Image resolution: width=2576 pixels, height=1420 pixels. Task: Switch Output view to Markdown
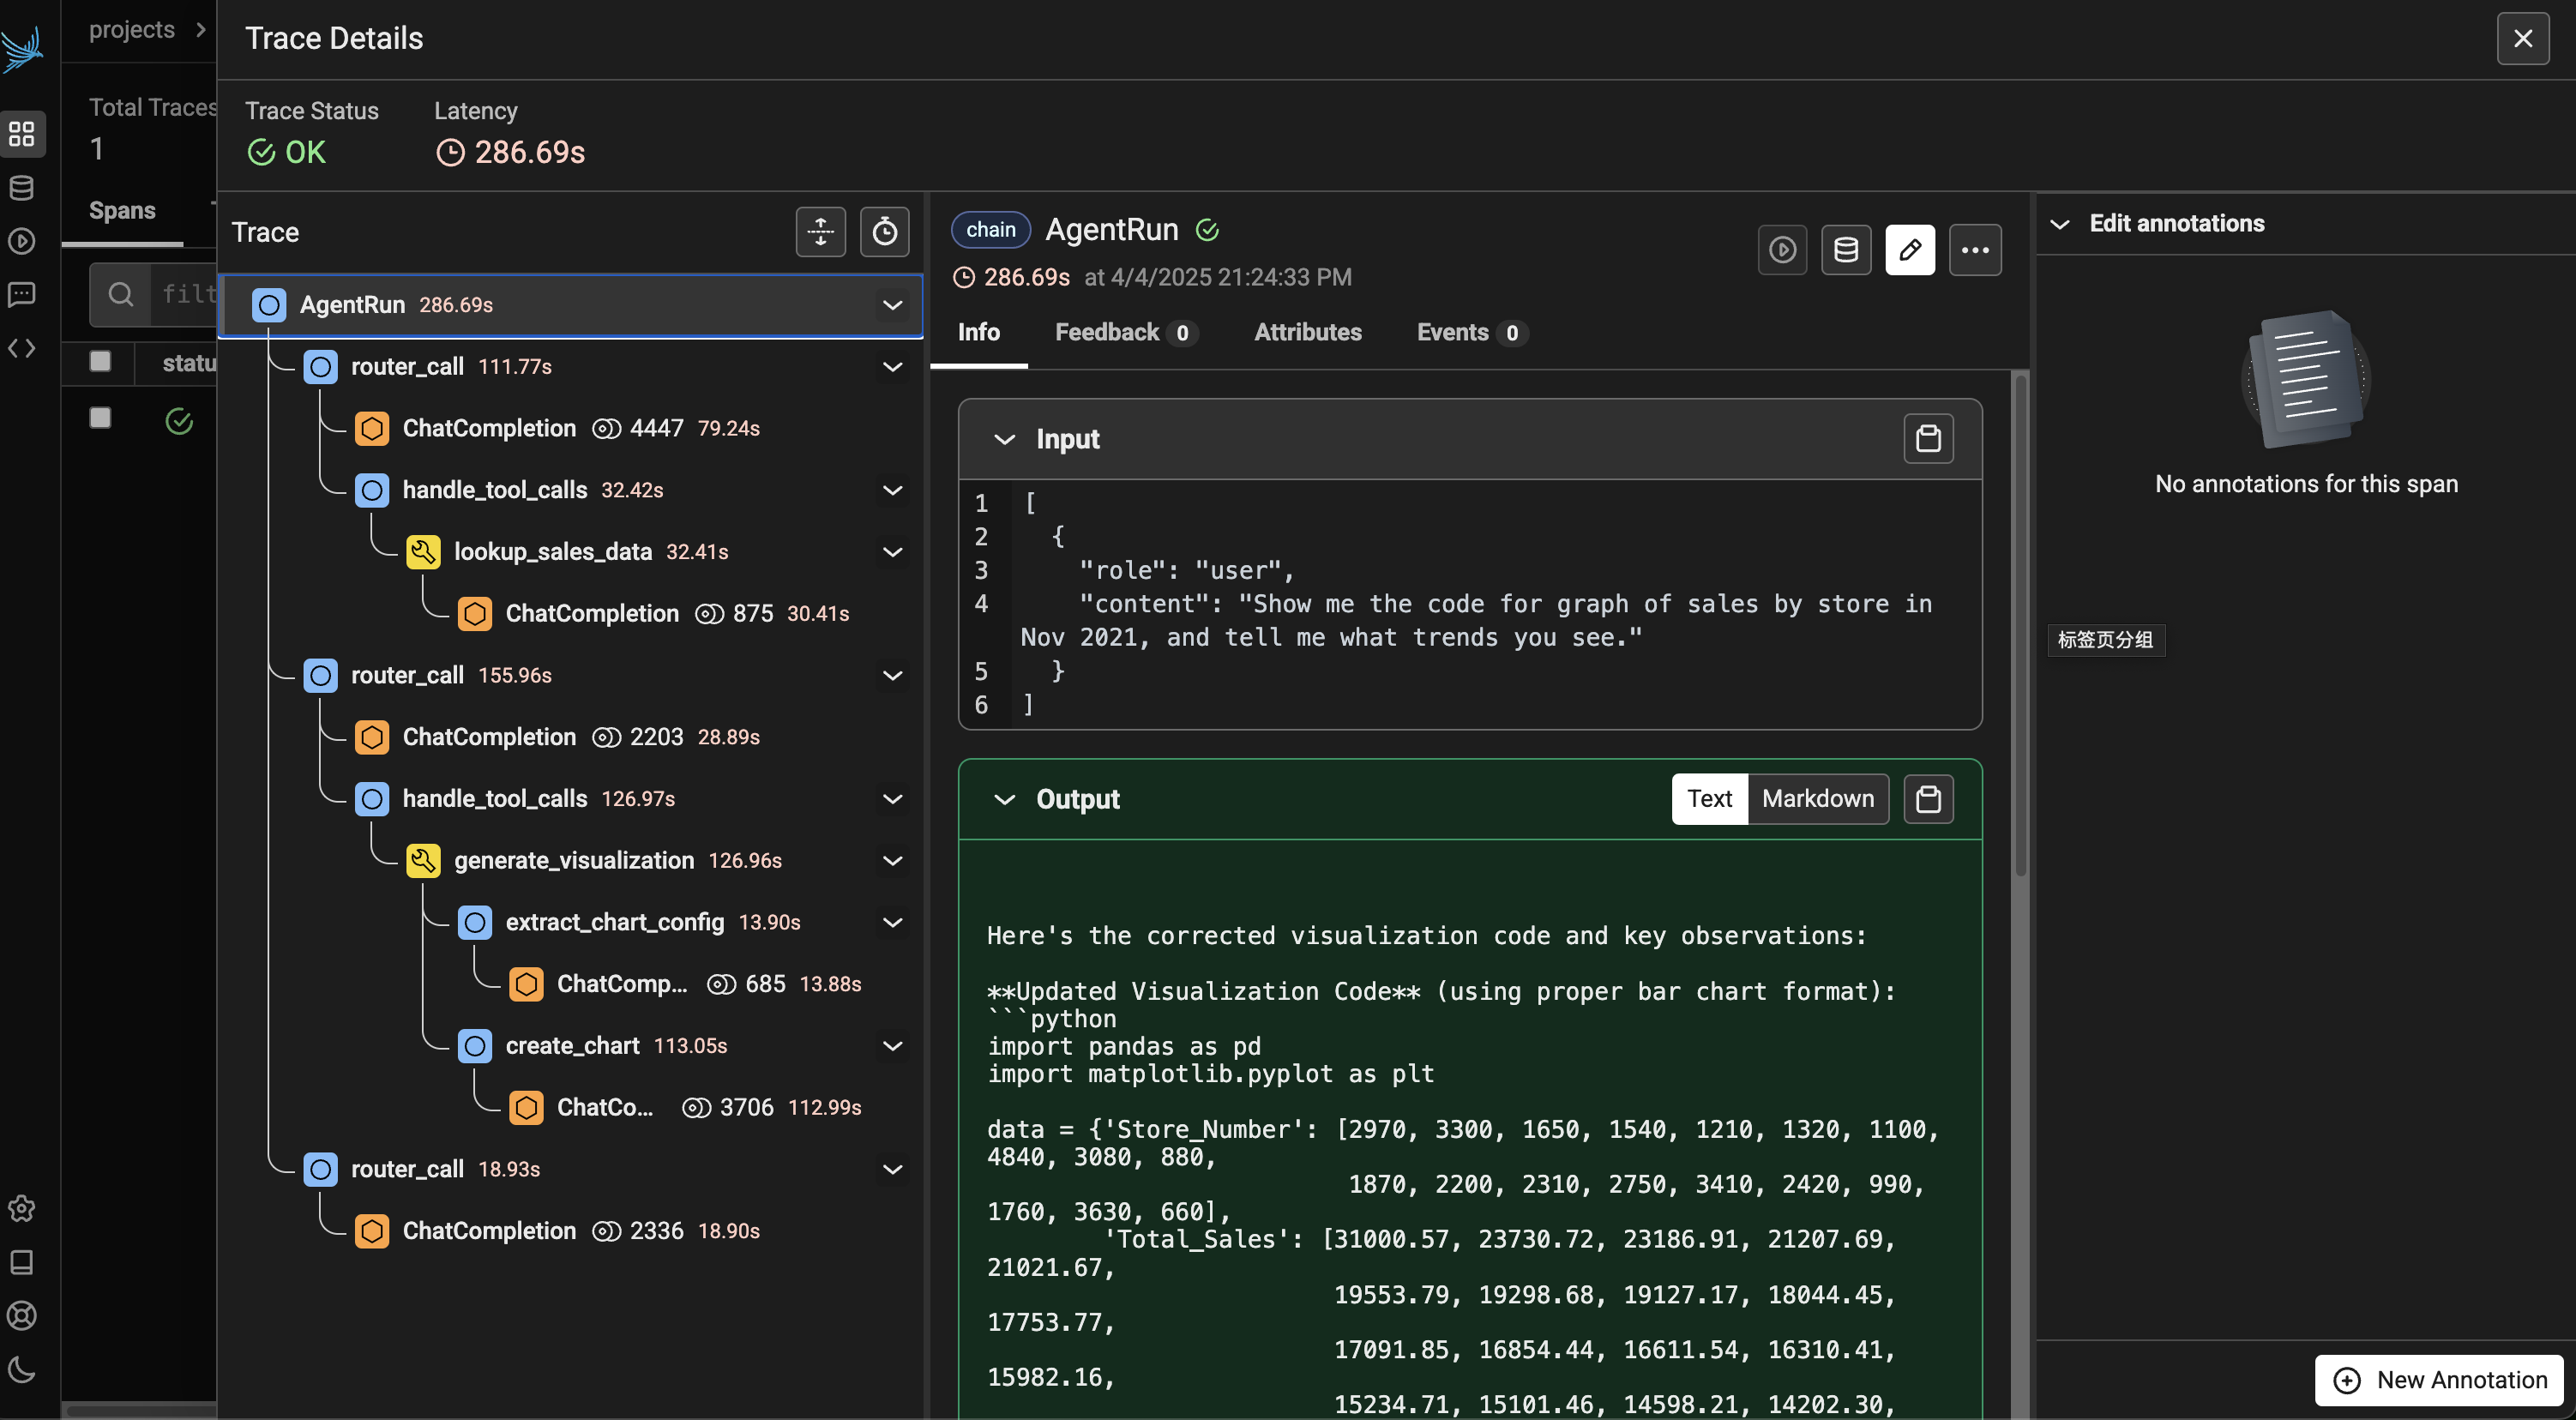tap(1818, 799)
